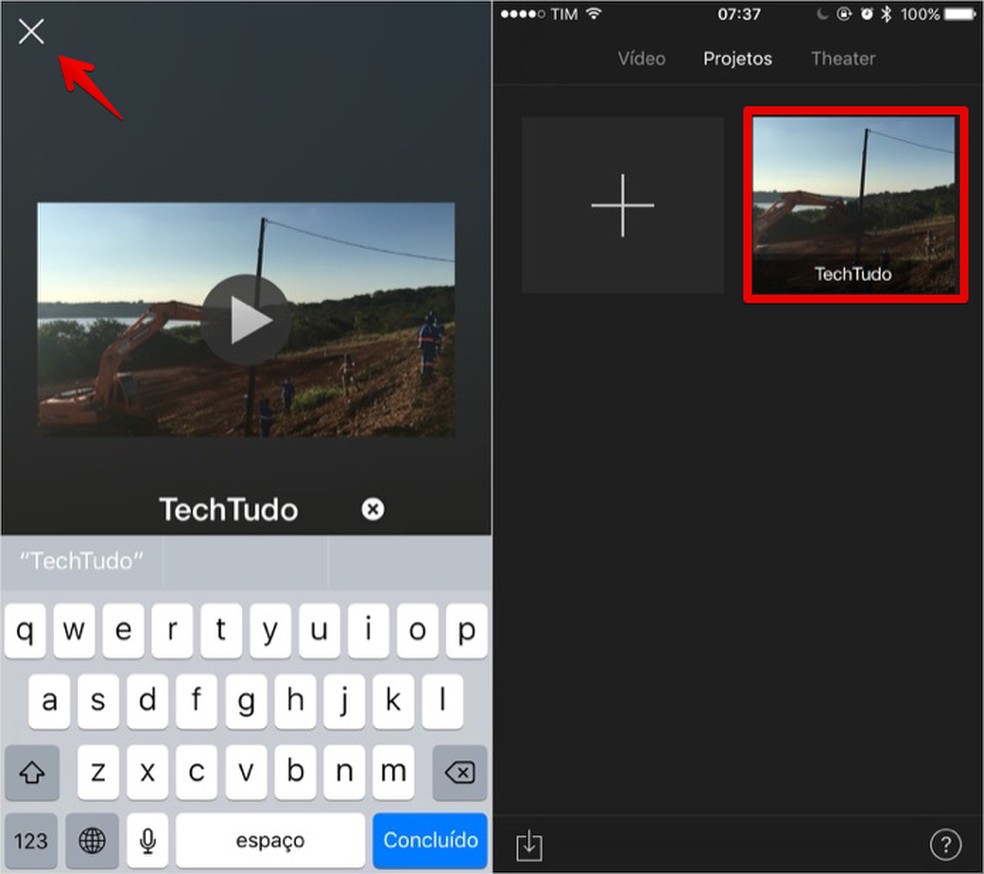Tap the b key
The height and width of the screenshot is (874, 984).
[x=295, y=772]
